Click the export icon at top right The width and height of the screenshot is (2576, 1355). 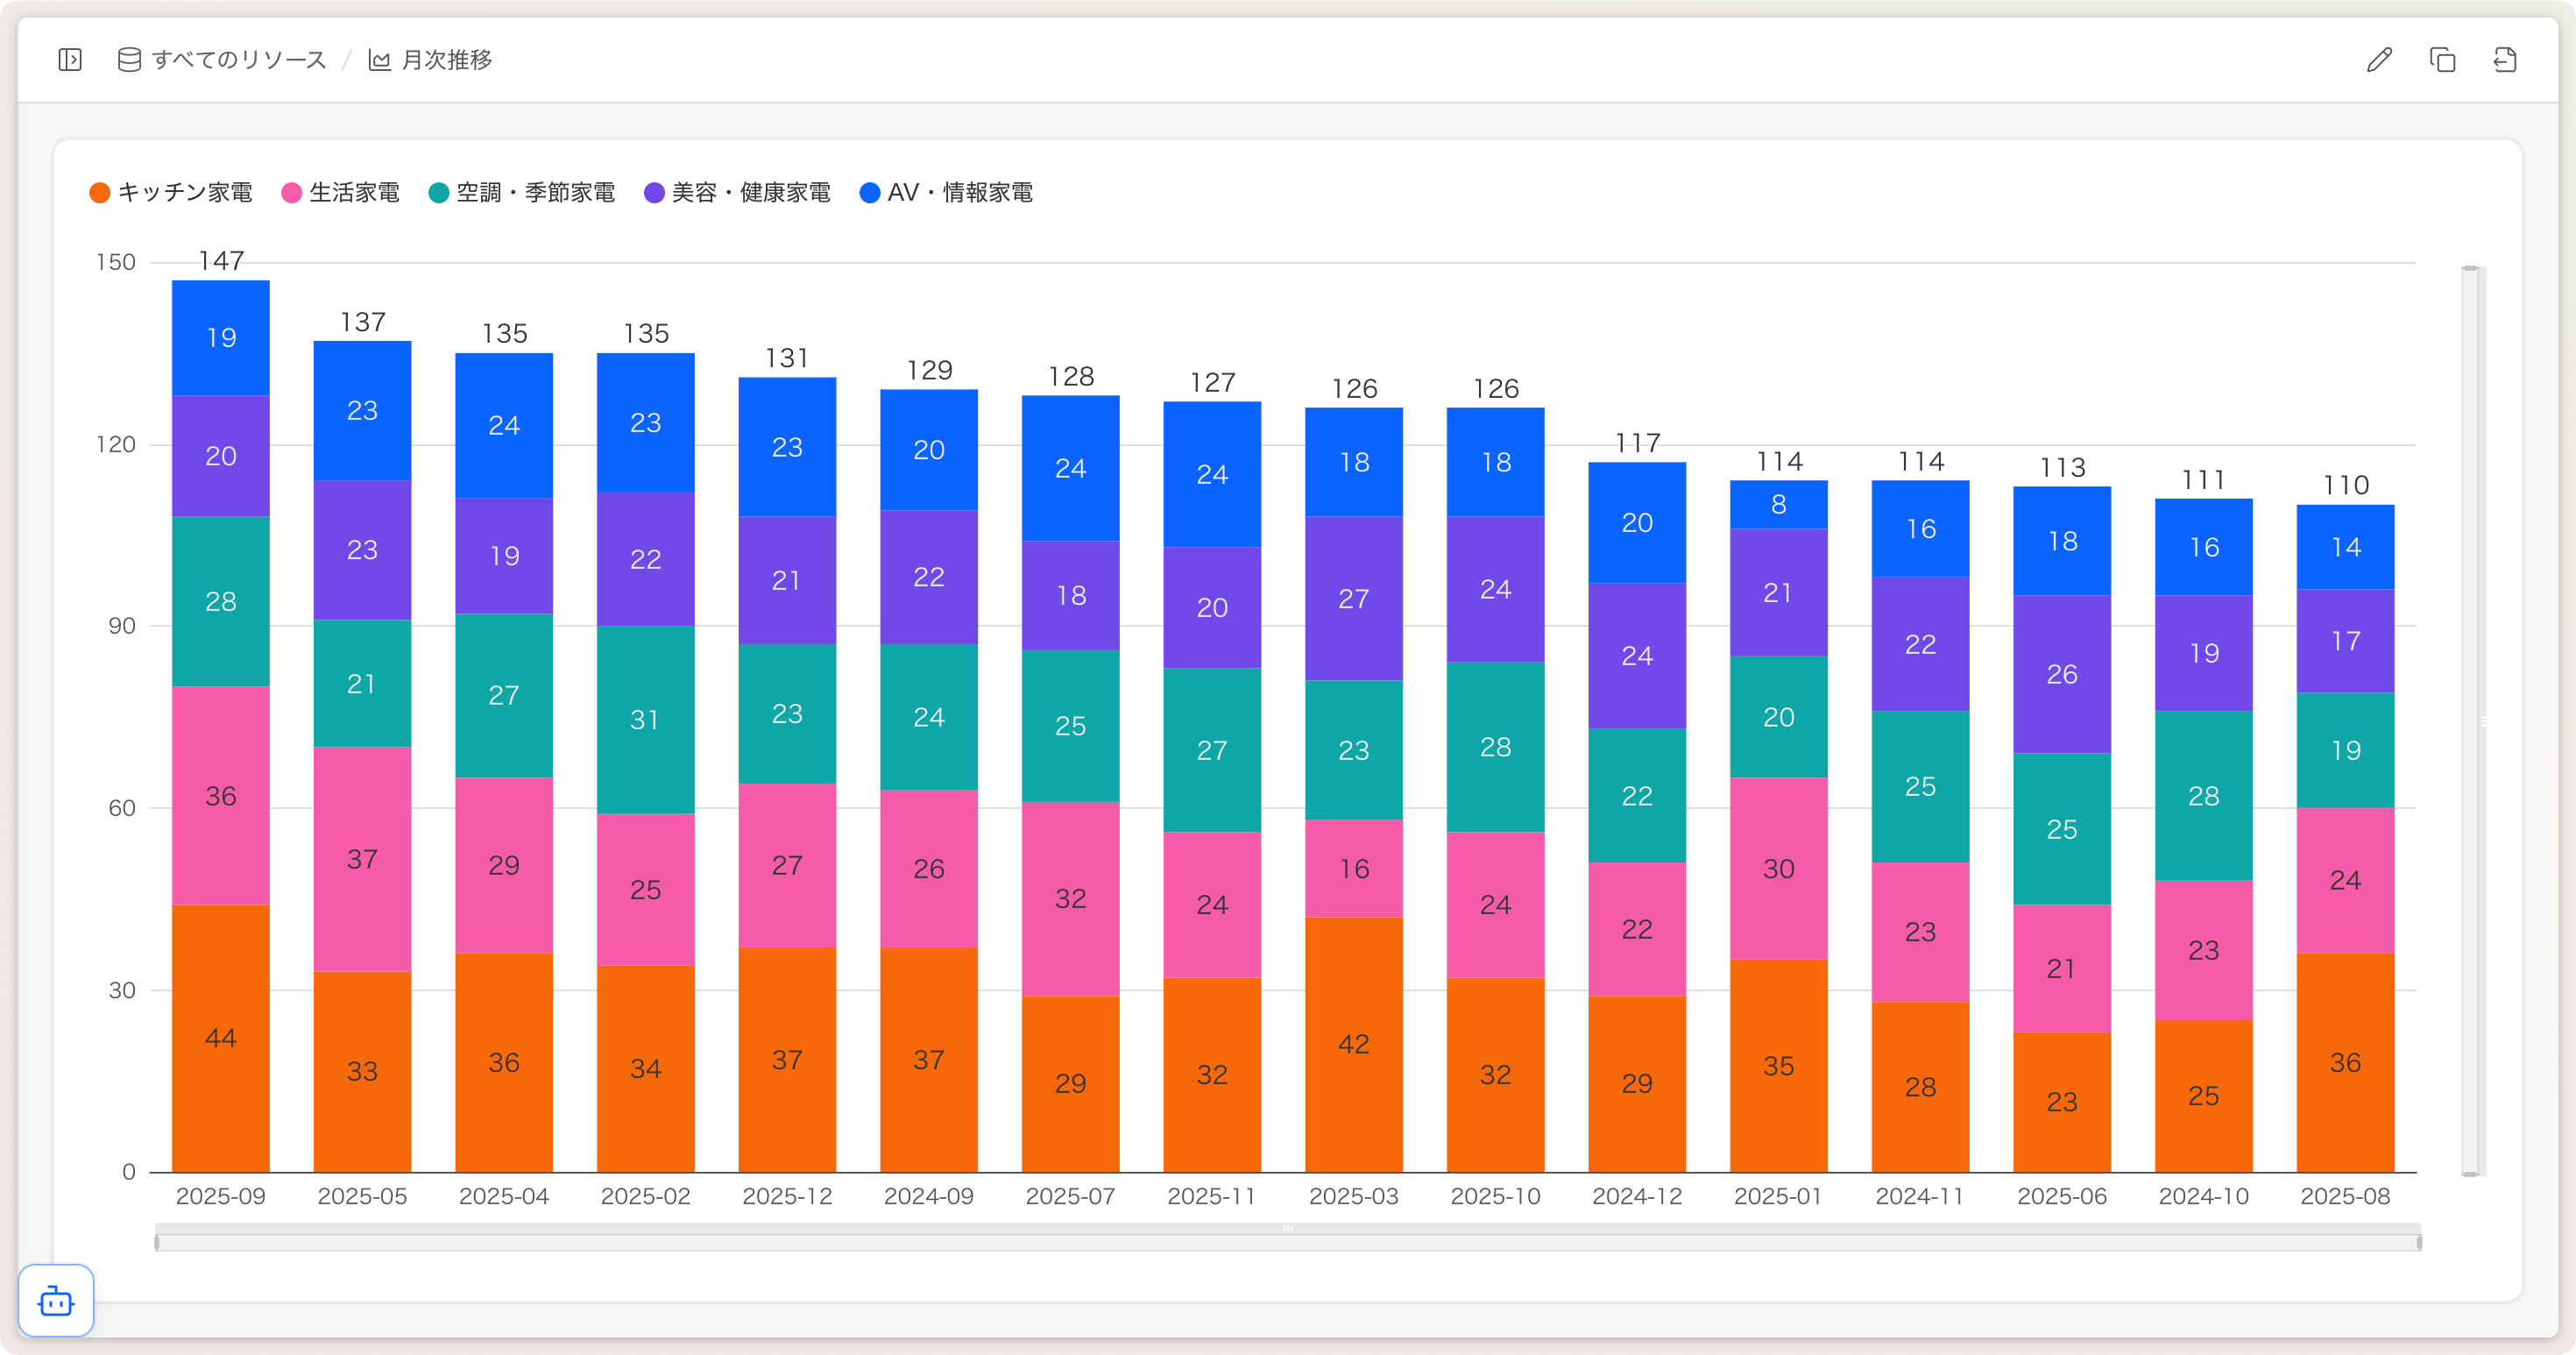coord(2504,60)
